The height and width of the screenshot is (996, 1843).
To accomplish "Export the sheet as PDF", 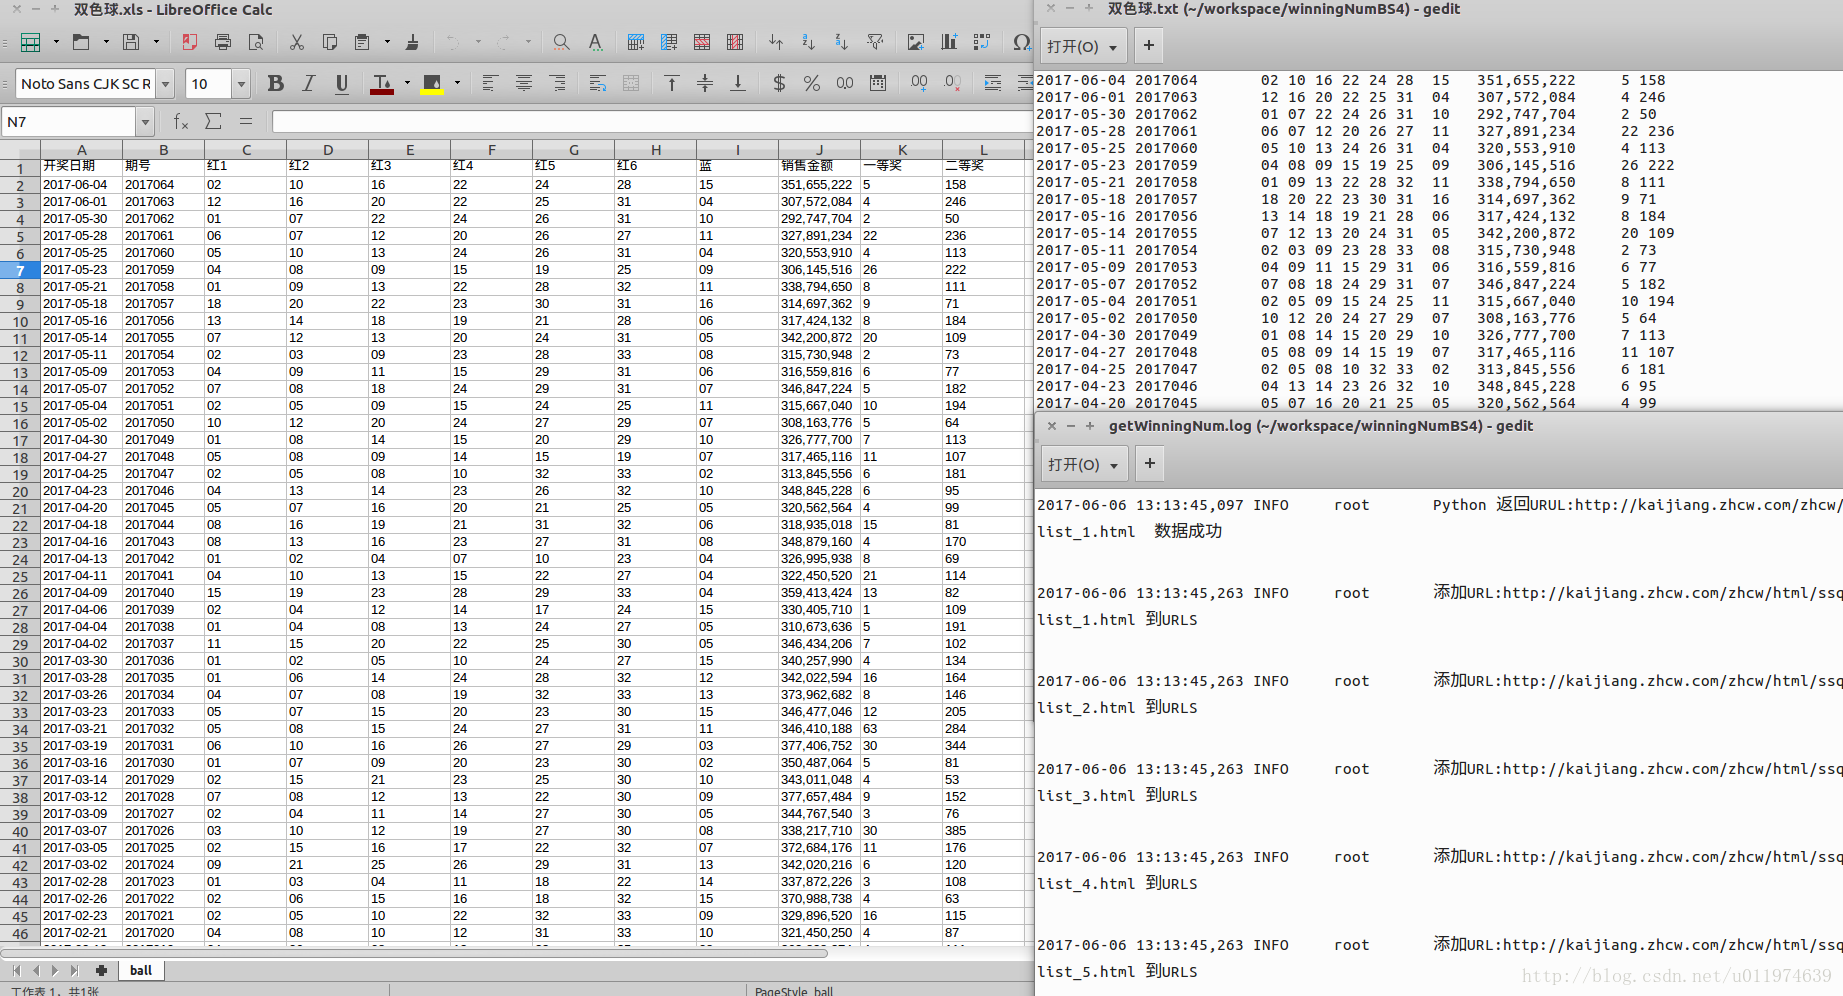I will point(190,42).
